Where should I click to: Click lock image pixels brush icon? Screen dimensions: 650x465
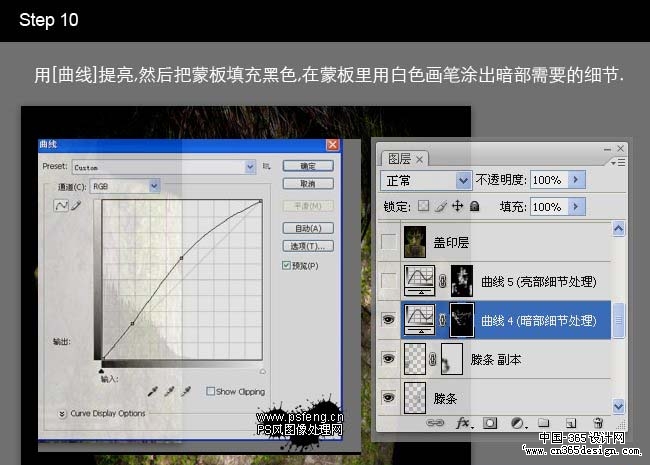point(441,206)
